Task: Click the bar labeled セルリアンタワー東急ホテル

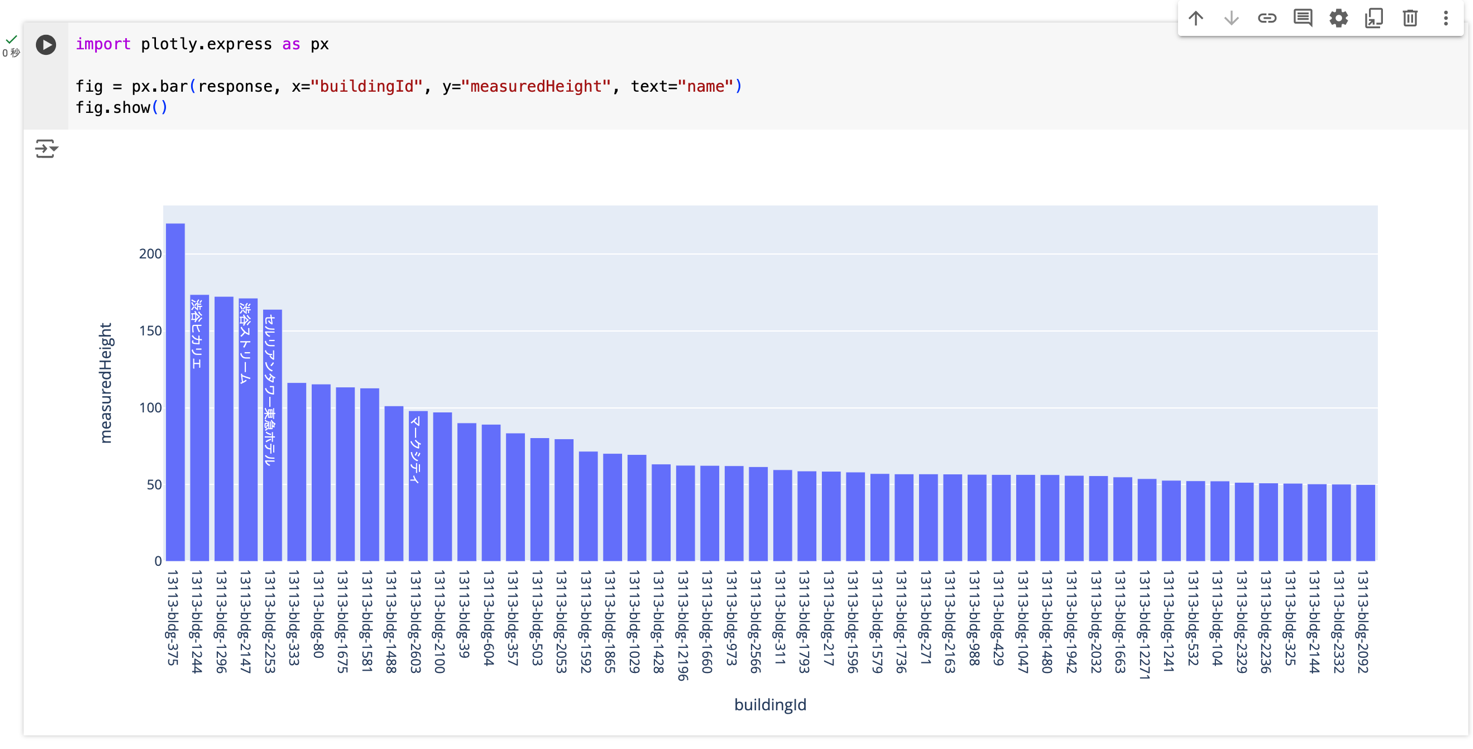Action: click(x=272, y=435)
